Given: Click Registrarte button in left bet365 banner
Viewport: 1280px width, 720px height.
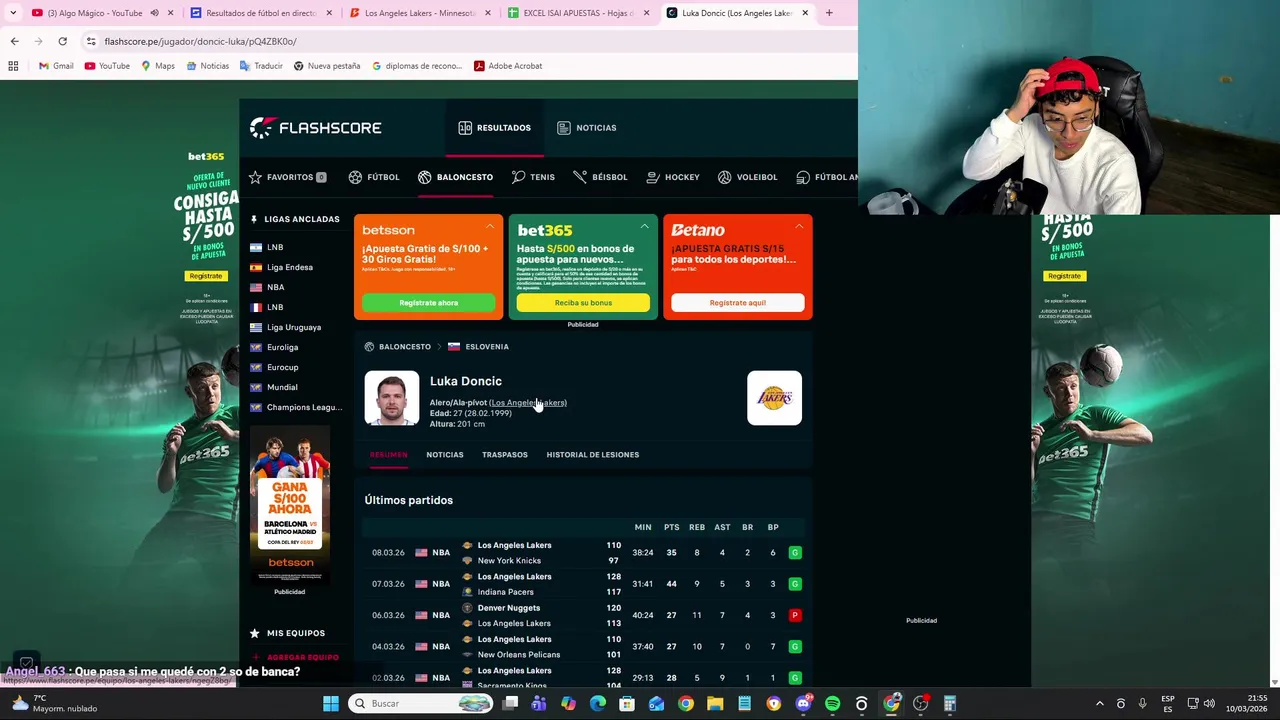Looking at the screenshot, I should (205, 276).
